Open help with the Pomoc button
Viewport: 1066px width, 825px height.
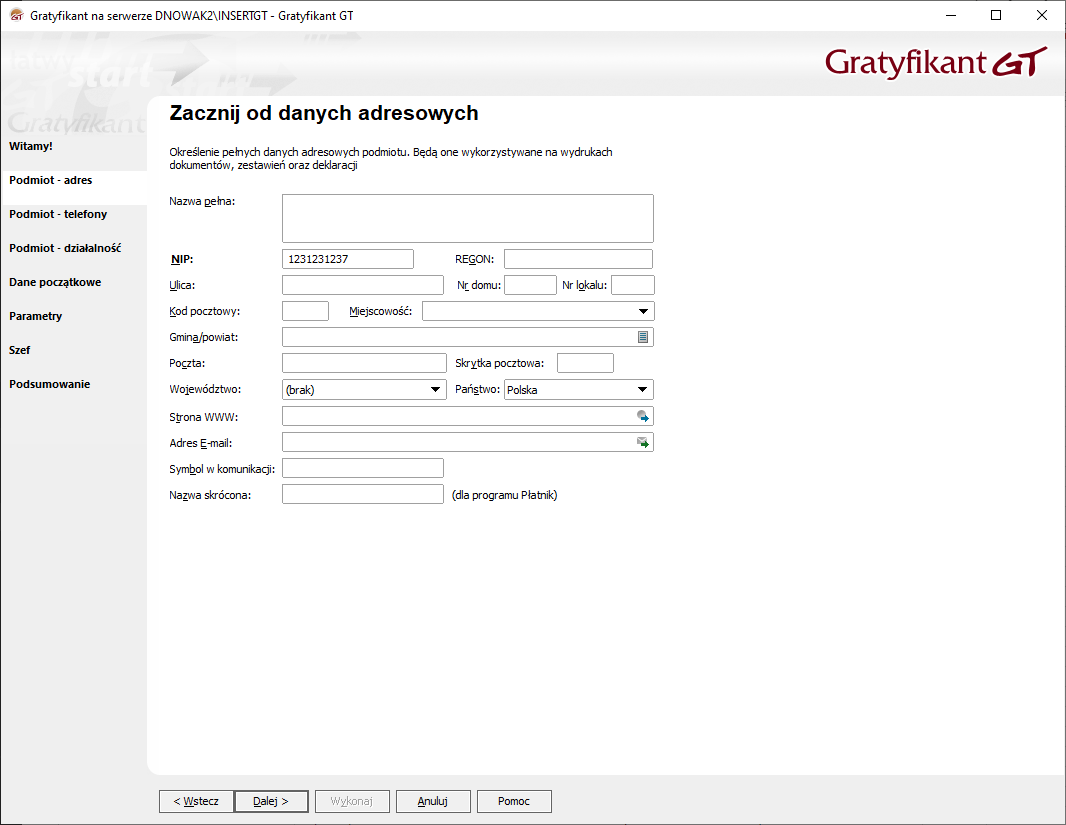coord(514,801)
